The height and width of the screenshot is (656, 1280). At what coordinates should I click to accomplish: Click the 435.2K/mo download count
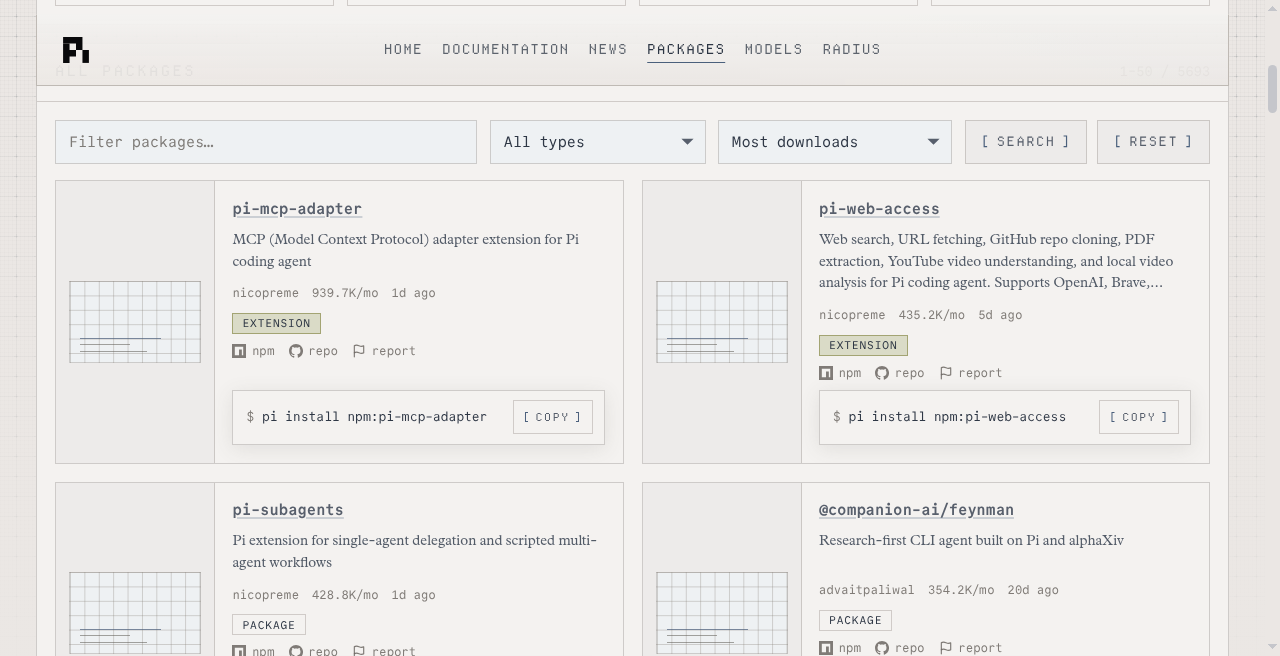pyautogui.click(x=932, y=315)
